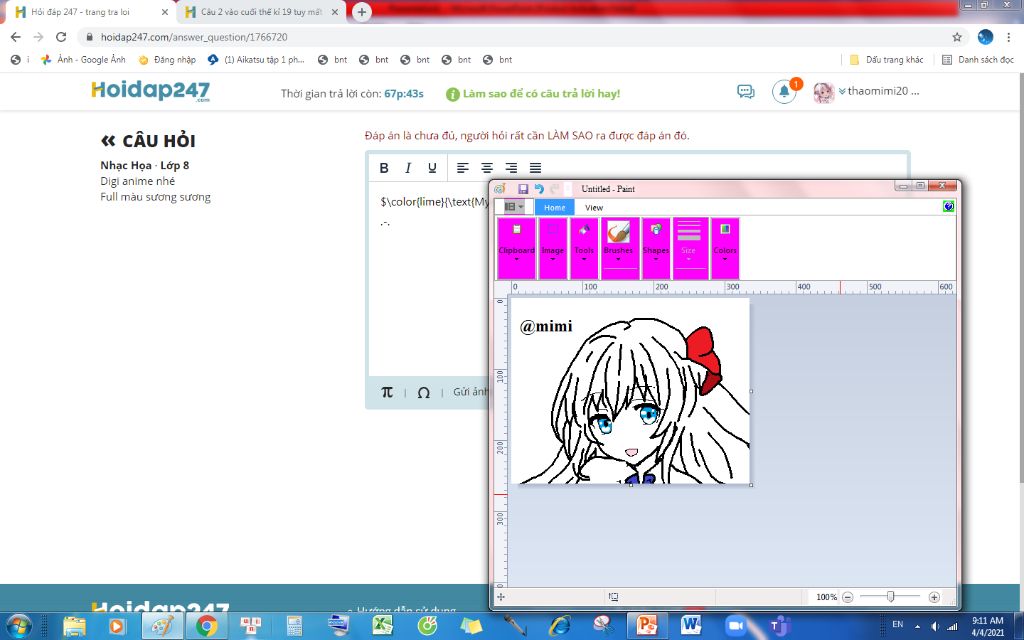Select the Home tab in Paint
This screenshot has width=1024, height=640.
pos(554,208)
